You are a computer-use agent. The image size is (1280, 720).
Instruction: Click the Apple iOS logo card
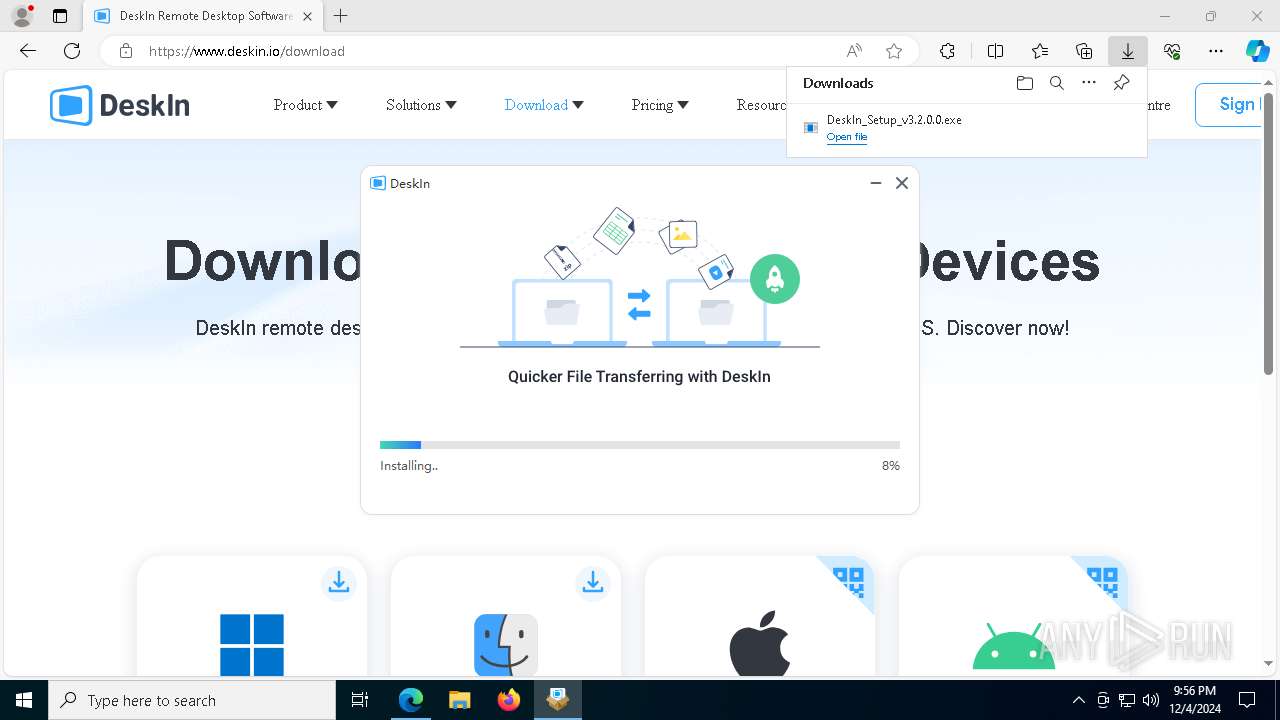tap(760, 645)
